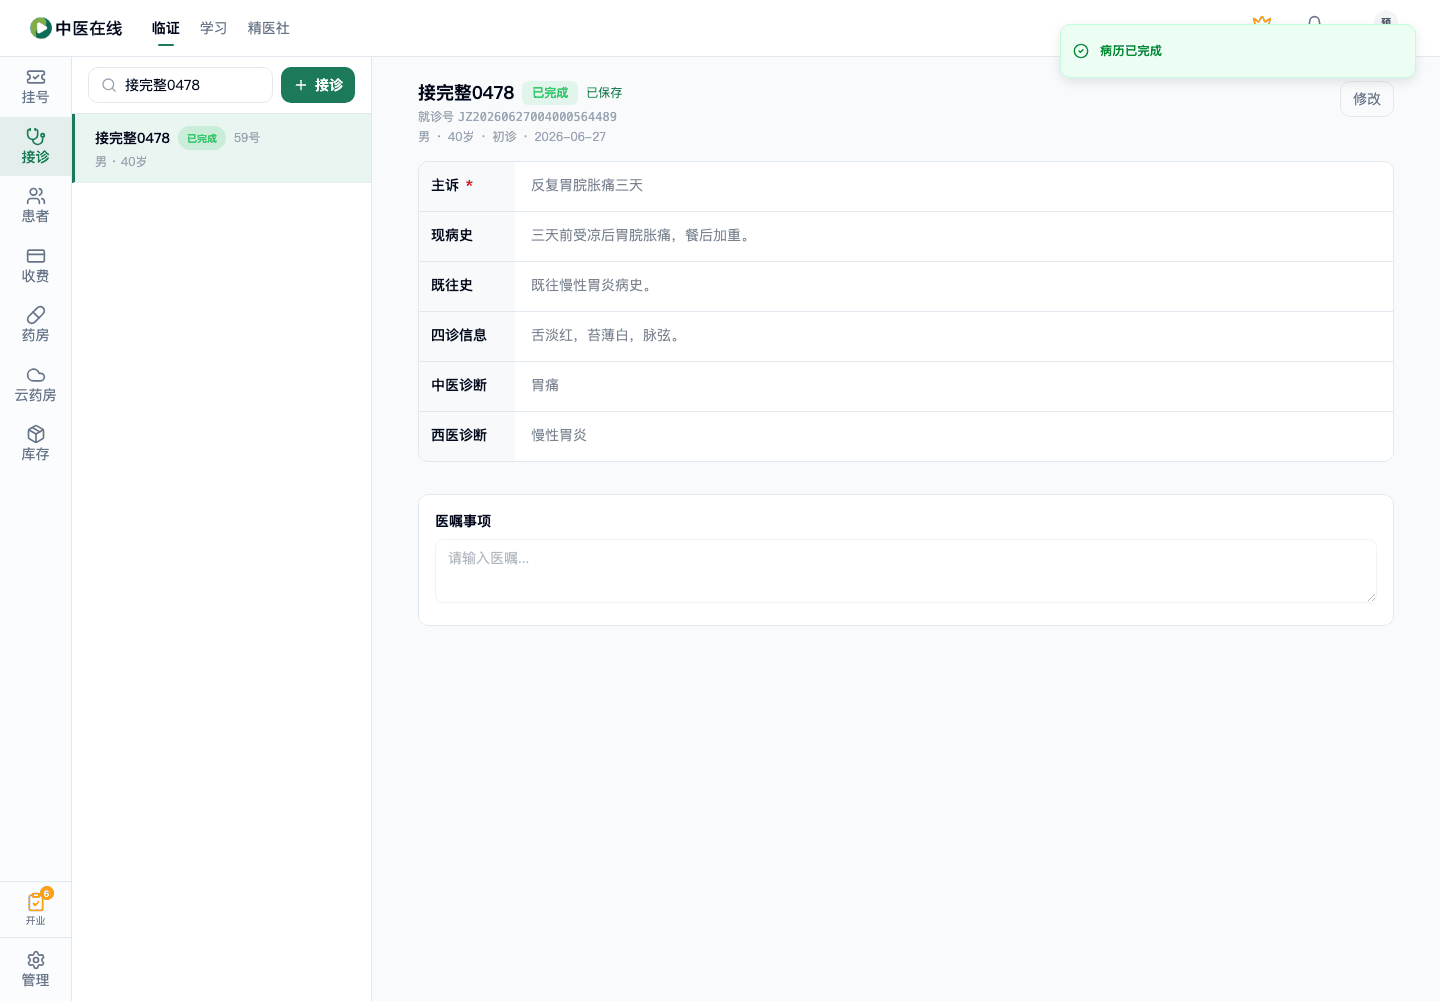Click the 已完成 status tag in header
Viewport: 1440px width, 1001px height.
550,93
